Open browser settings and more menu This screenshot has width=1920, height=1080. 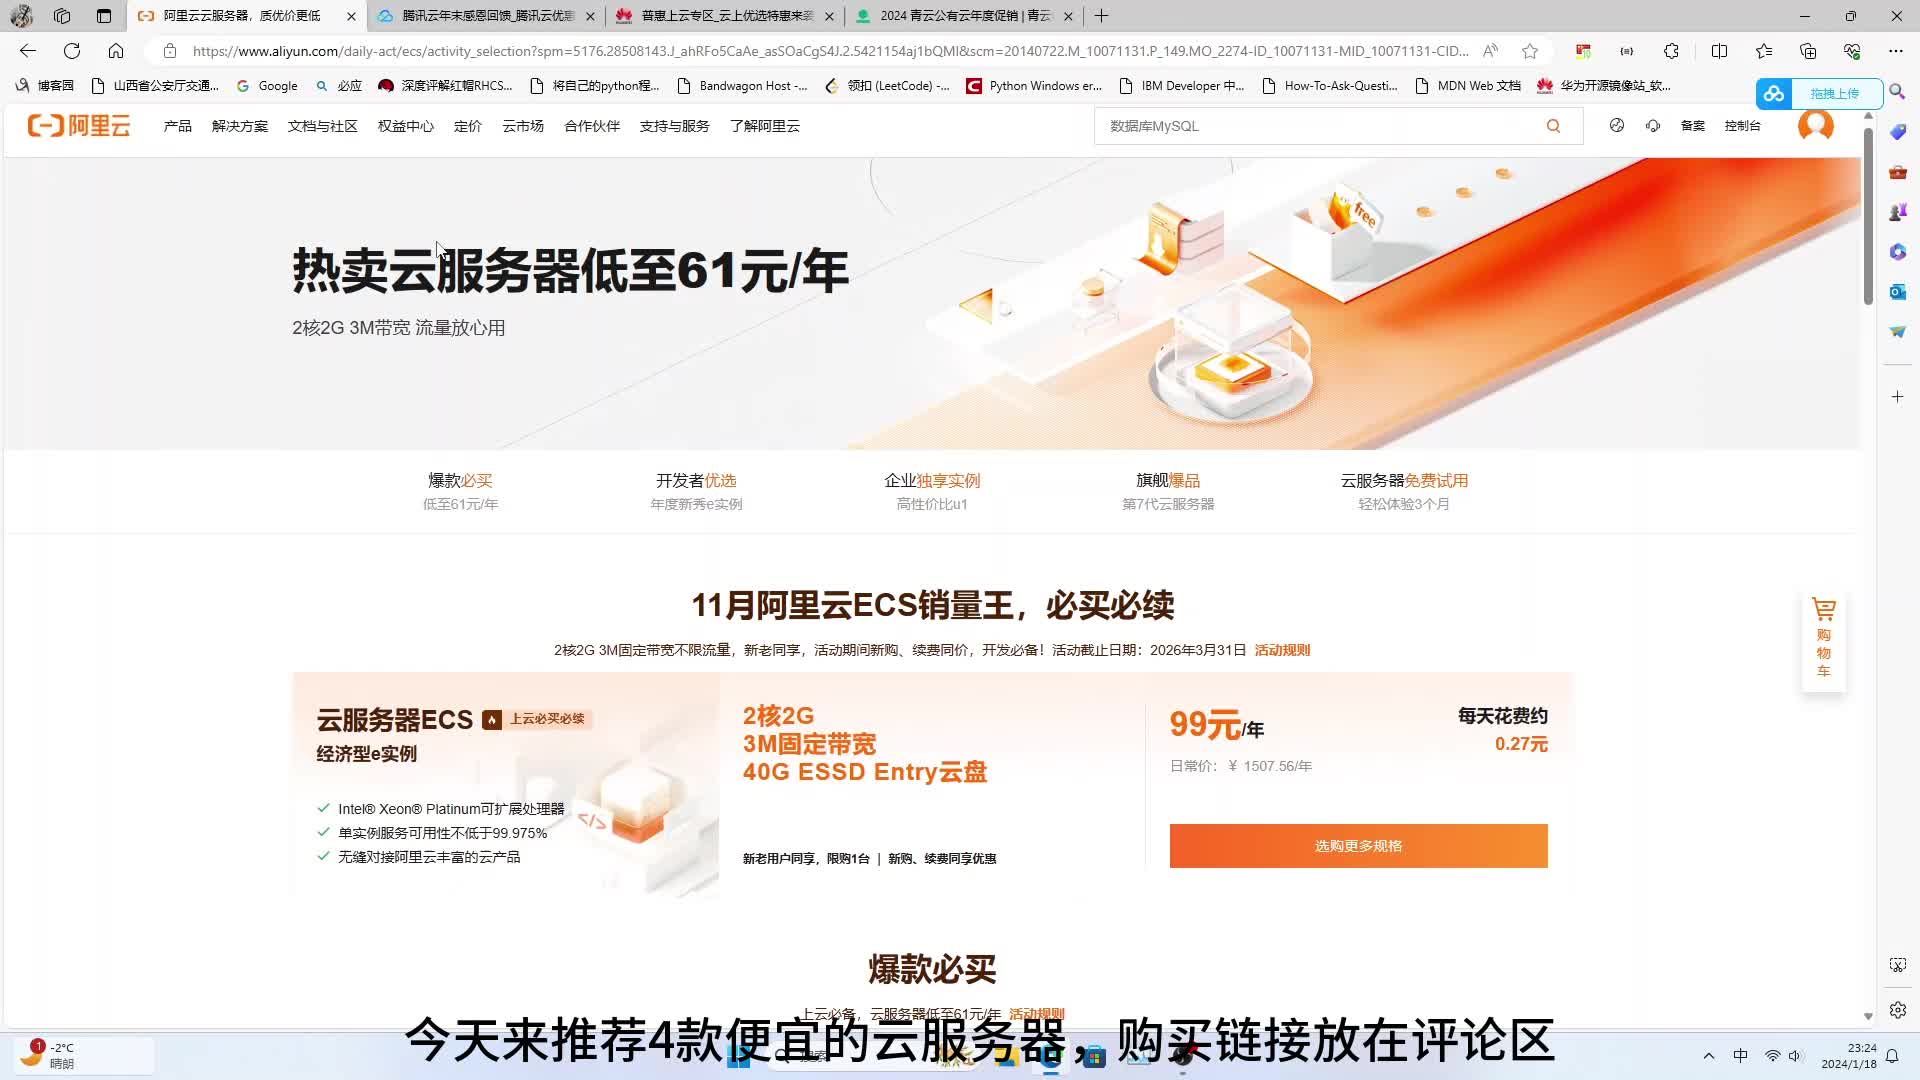pos(1896,51)
